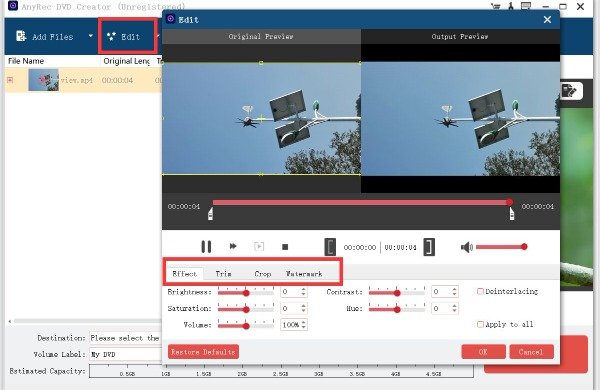Click the next frame step button

tap(259, 246)
